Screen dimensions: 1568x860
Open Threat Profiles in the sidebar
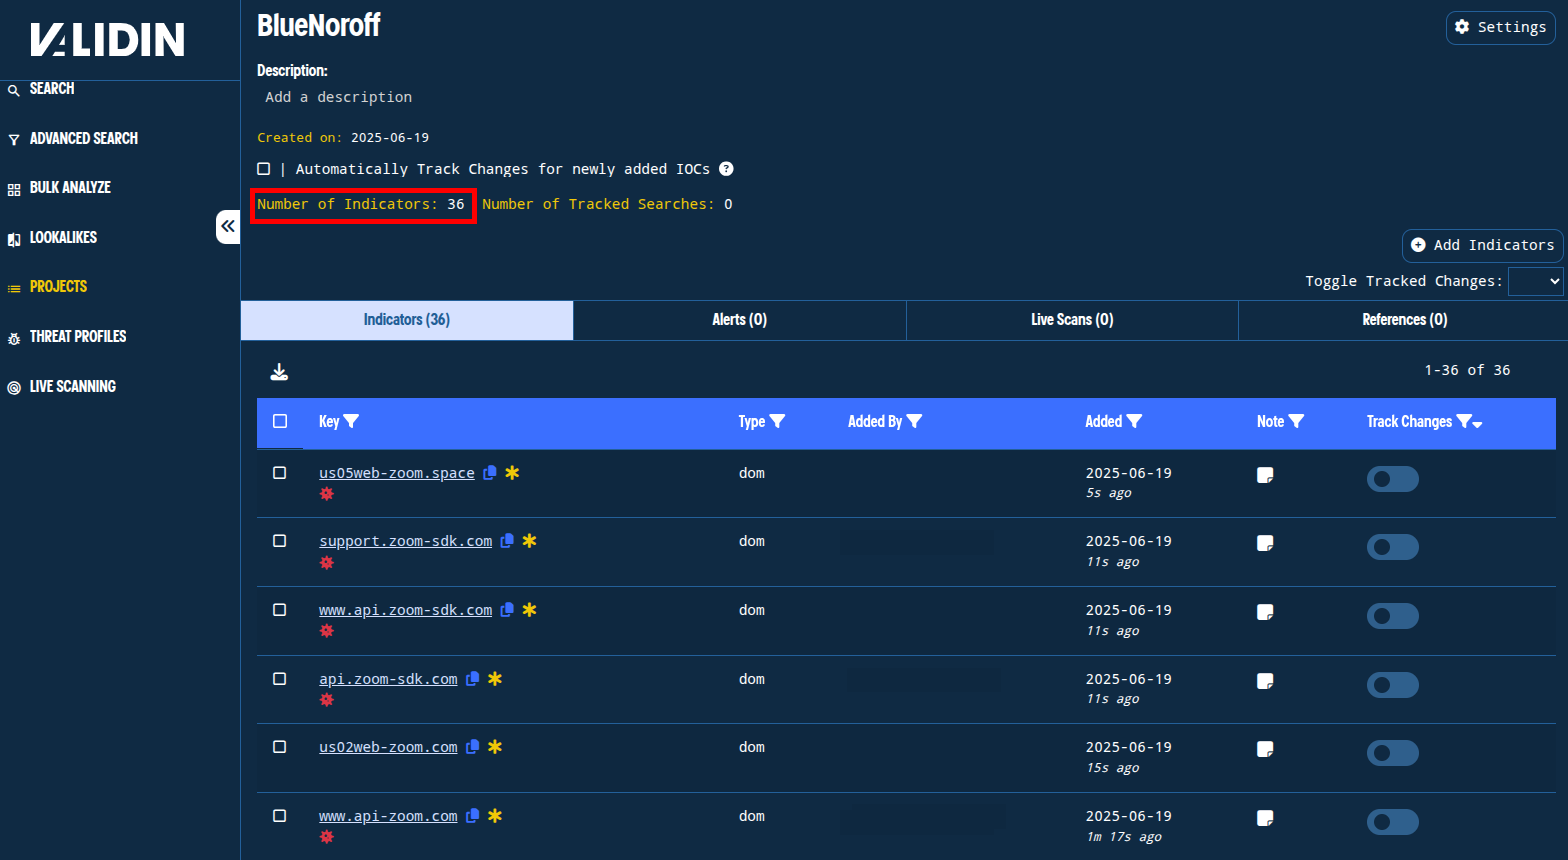[78, 337]
